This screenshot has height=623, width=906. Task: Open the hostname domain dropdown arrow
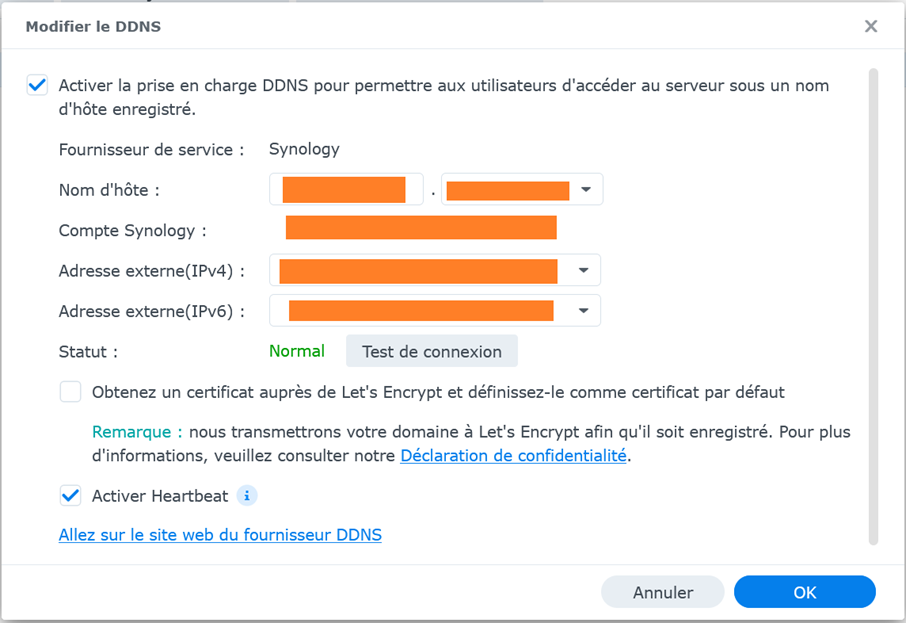(x=586, y=190)
